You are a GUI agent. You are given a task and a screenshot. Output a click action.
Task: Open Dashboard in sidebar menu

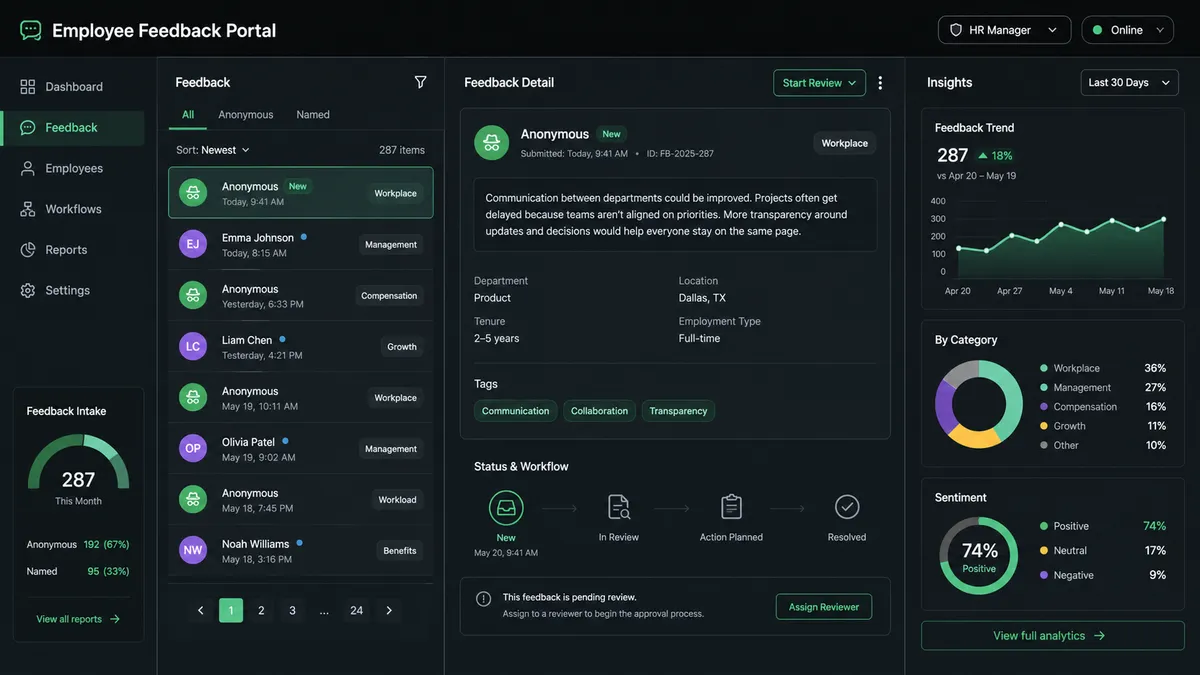pyautogui.click(x=73, y=87)
